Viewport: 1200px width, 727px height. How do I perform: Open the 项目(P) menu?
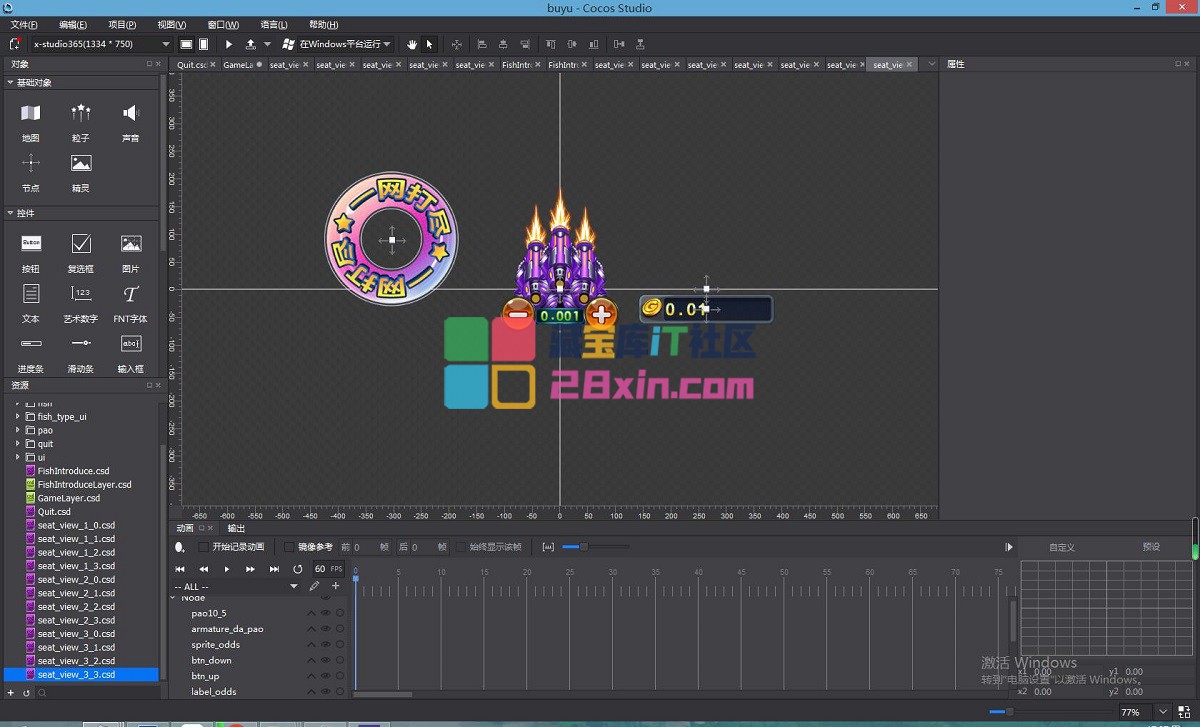[x=122, y=25]
